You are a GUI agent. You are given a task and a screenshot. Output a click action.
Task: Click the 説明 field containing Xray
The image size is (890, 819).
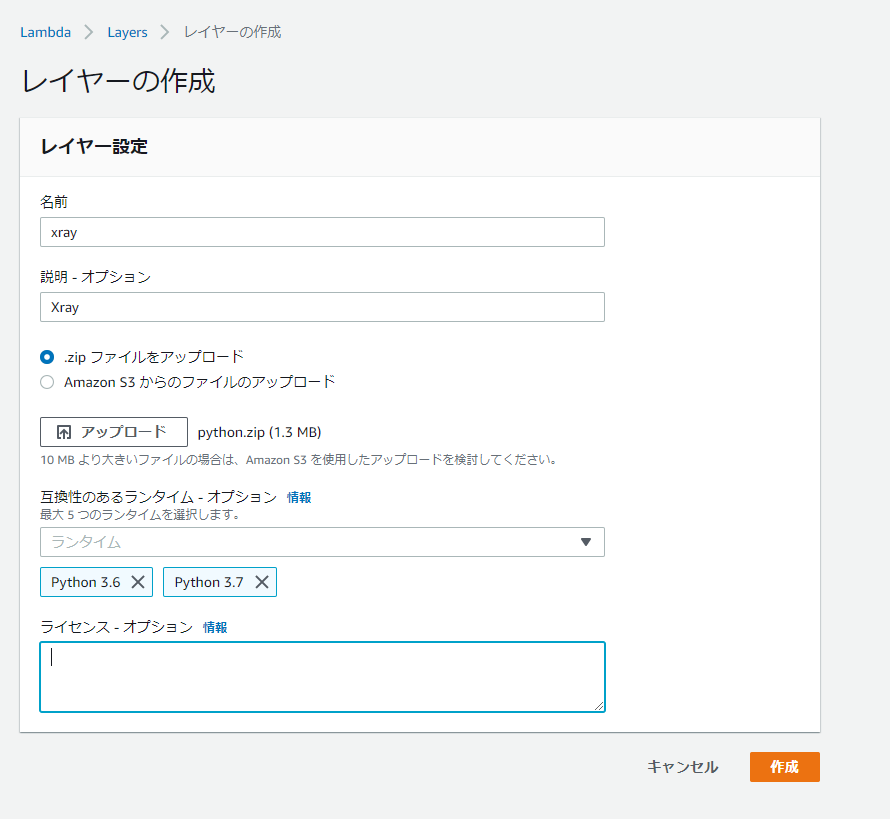coord(322,307)
